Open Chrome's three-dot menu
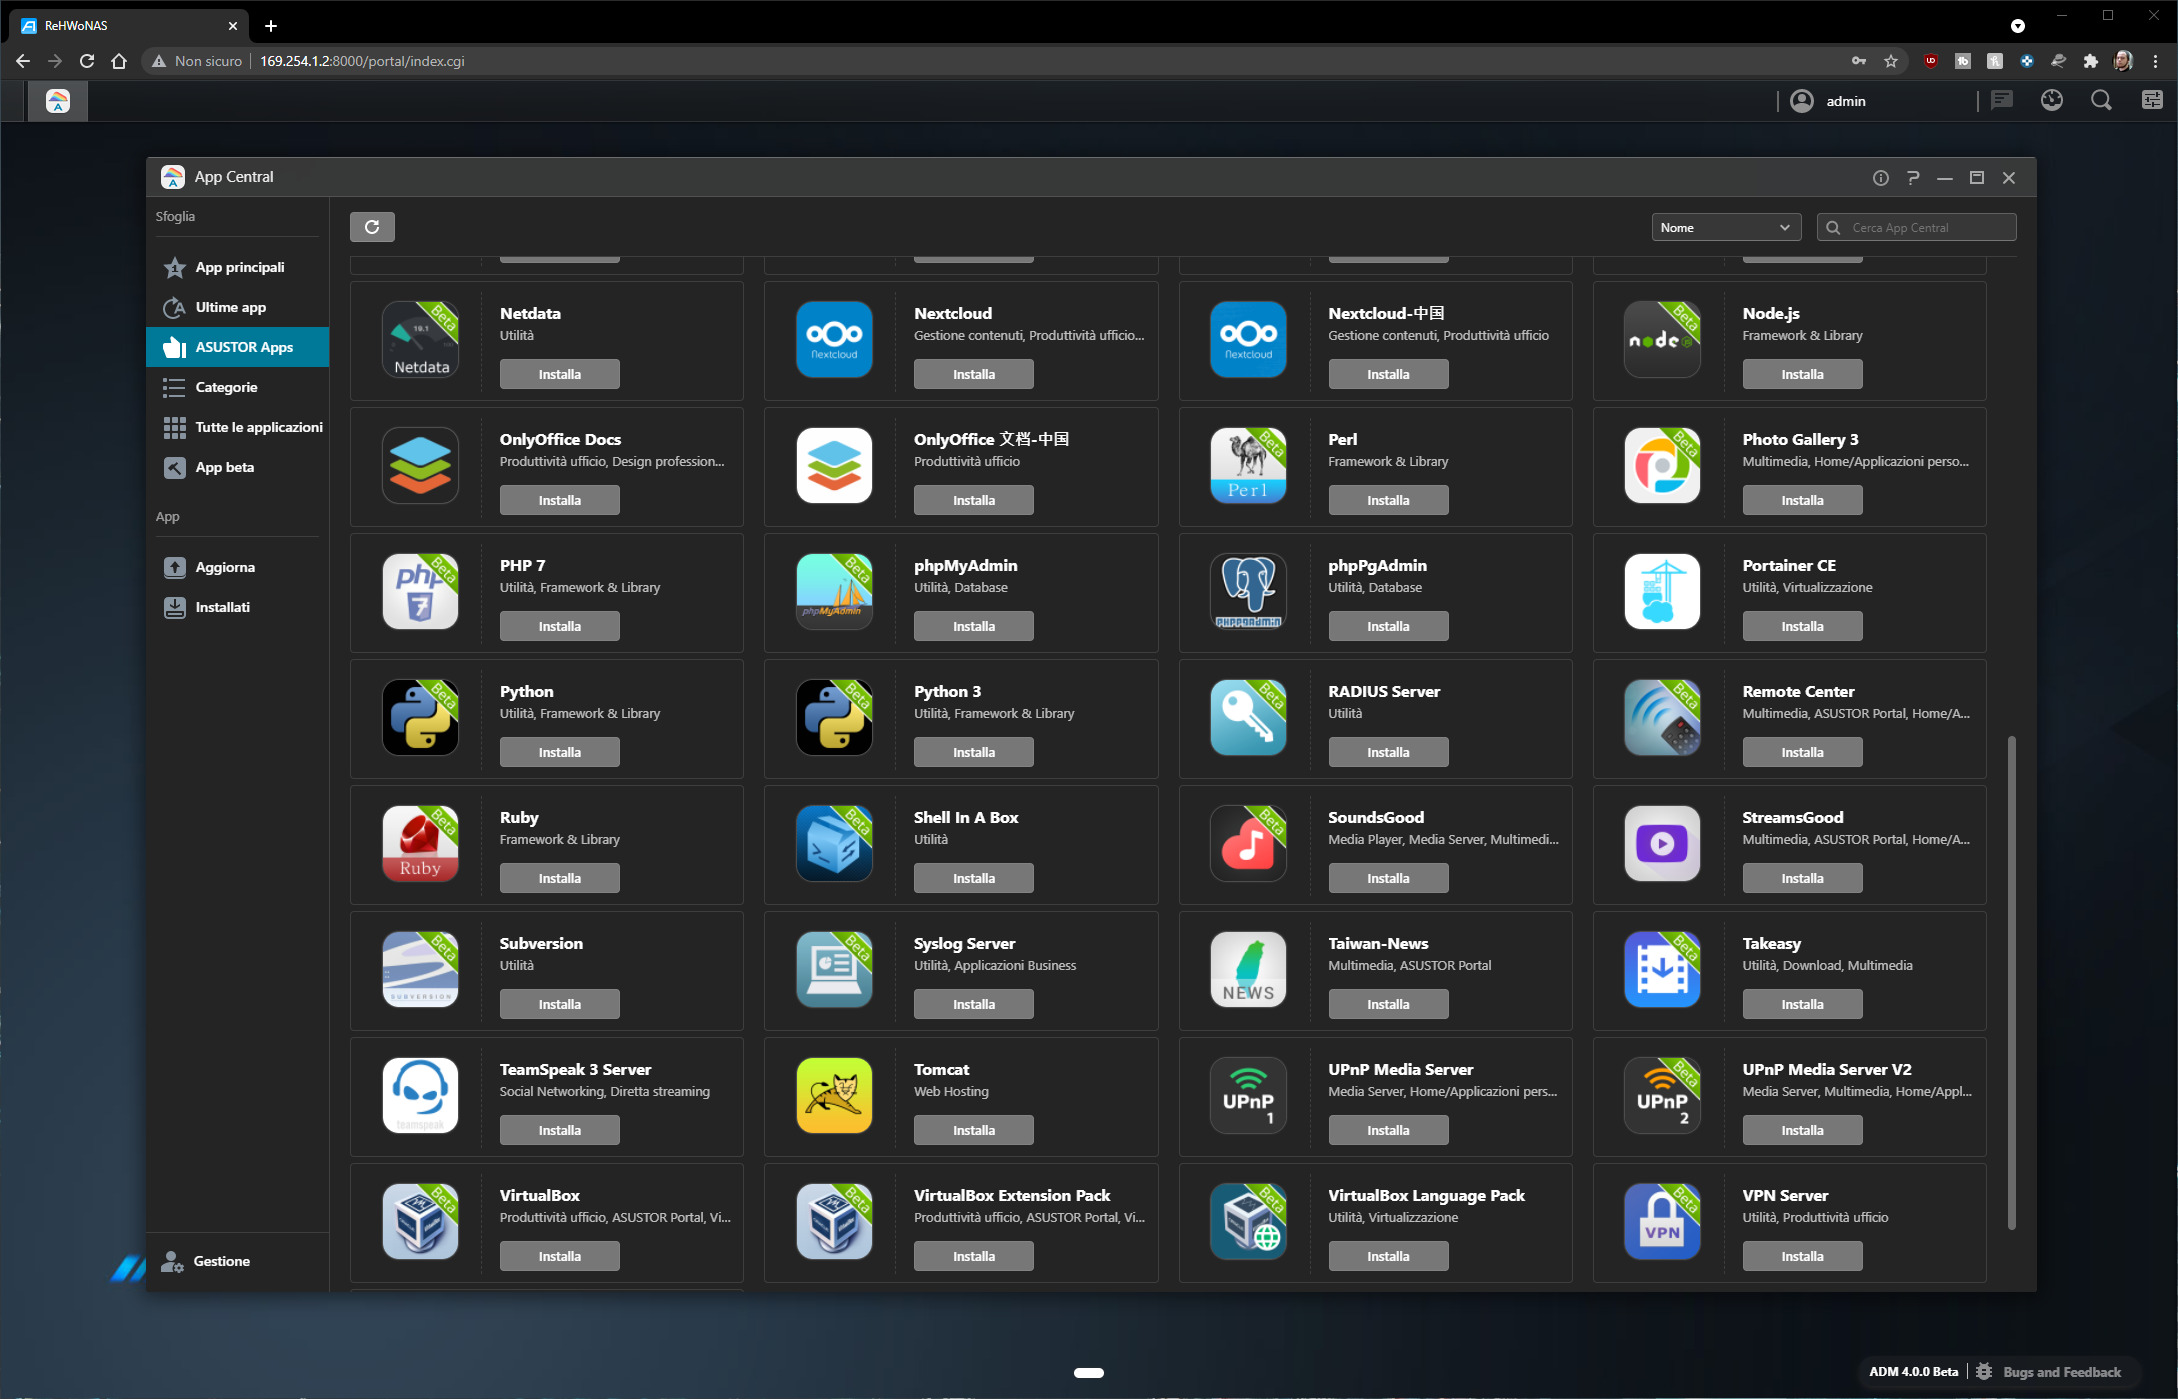Screen dimensions: 2178x1399 point(2155,61)
